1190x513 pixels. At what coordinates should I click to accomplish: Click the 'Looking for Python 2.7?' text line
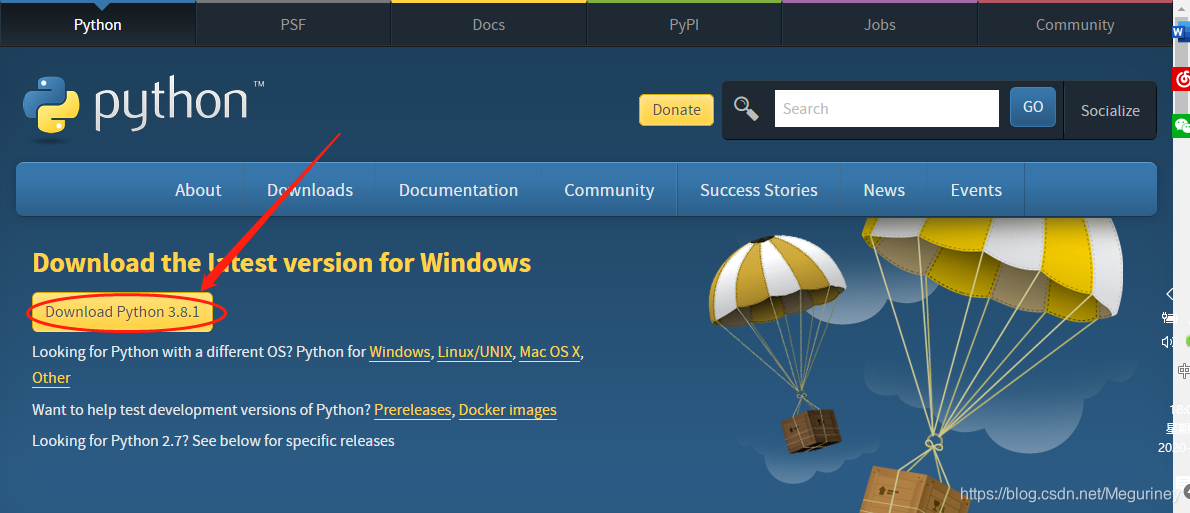point(213,440)
